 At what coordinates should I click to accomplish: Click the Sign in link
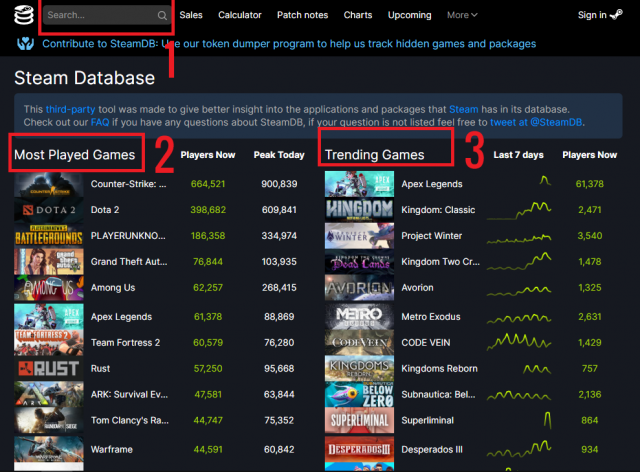tap(592, 15)
